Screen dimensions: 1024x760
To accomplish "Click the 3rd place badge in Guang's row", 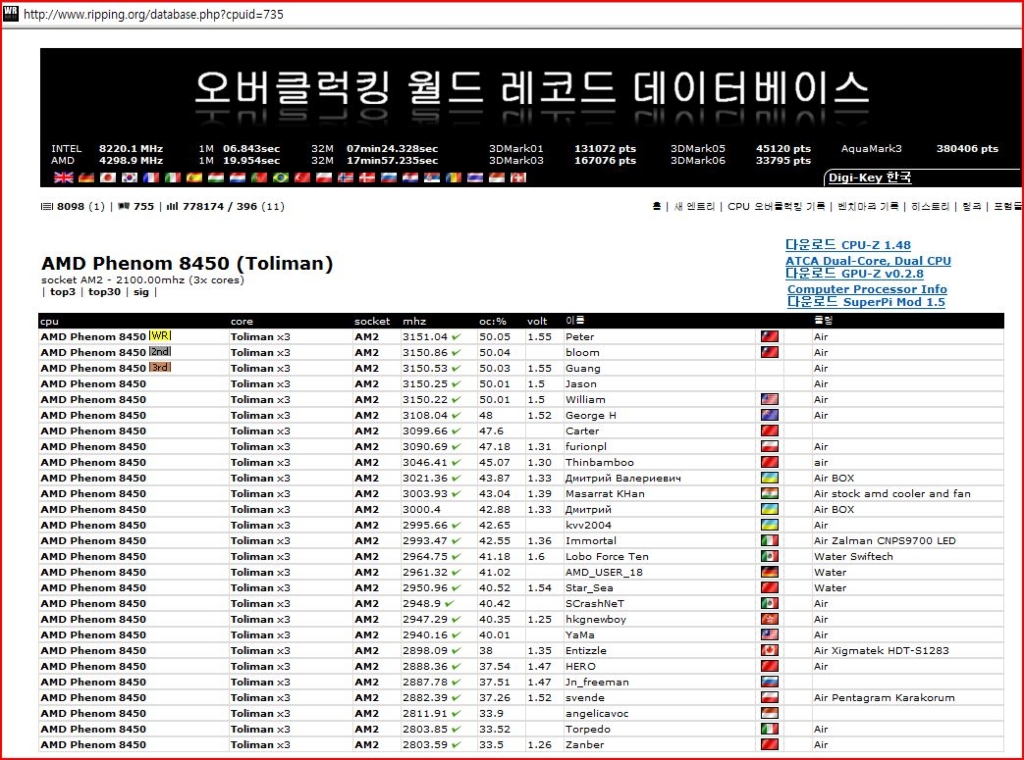I will 160,367.
